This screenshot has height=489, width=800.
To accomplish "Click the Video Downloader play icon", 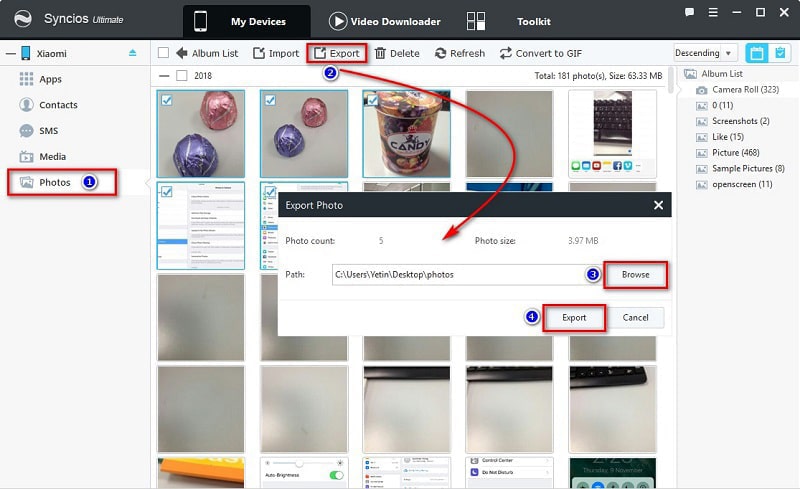I will pos(338,21).
